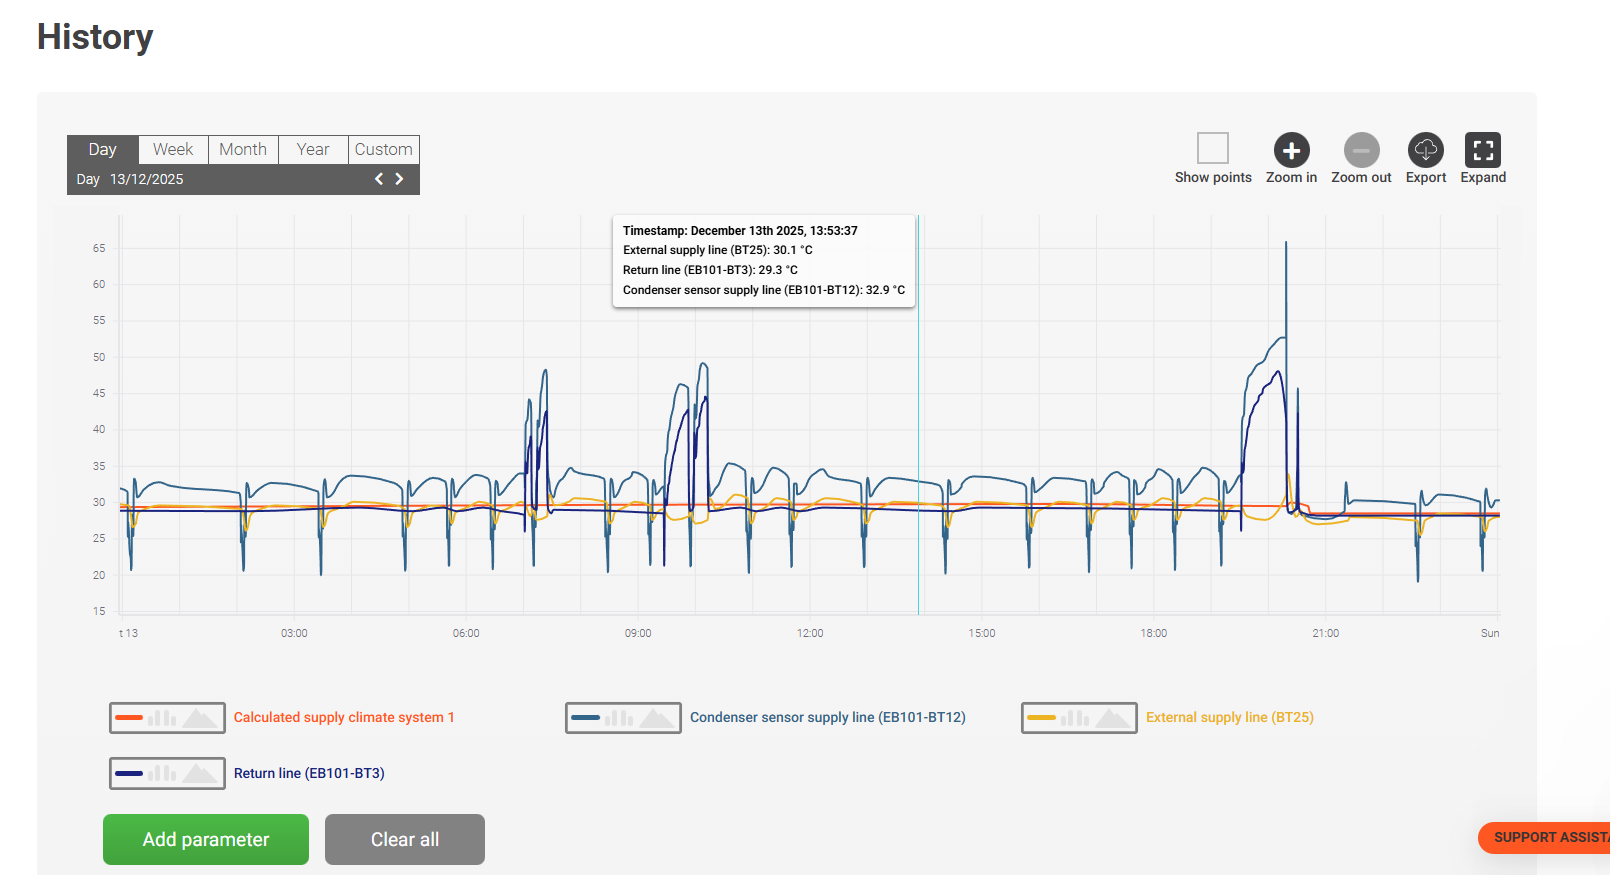Go to previous day arrow

(379, 179)
